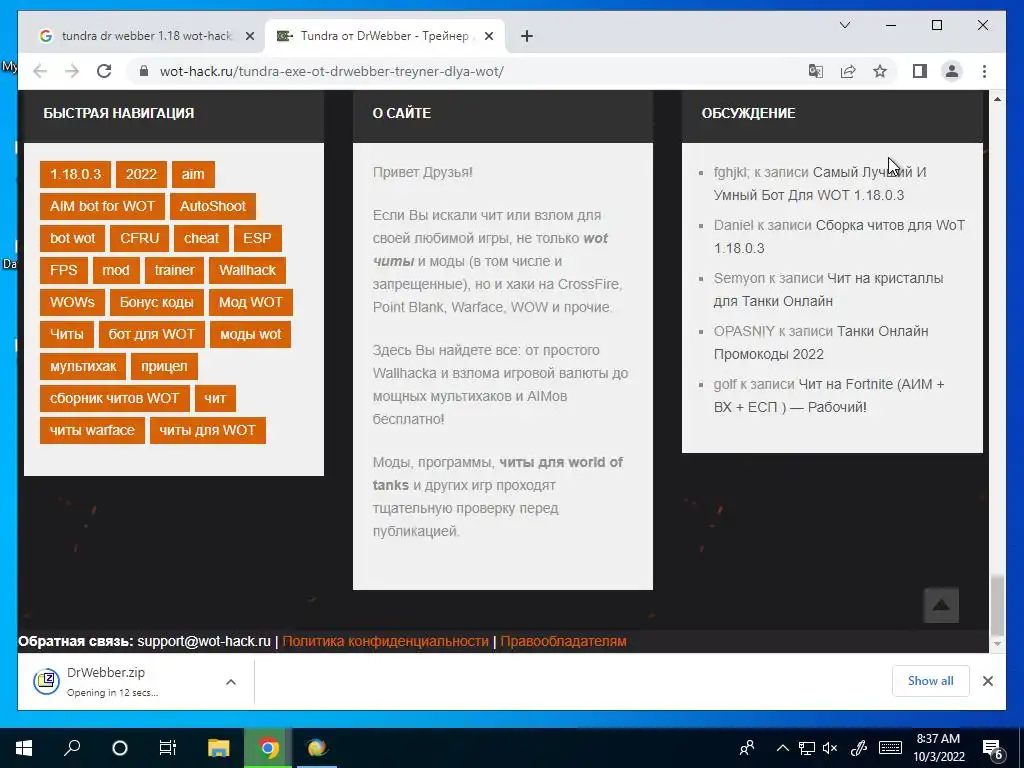Open the cheat tag
The image size is (1024, 768).
click(201, 238)
